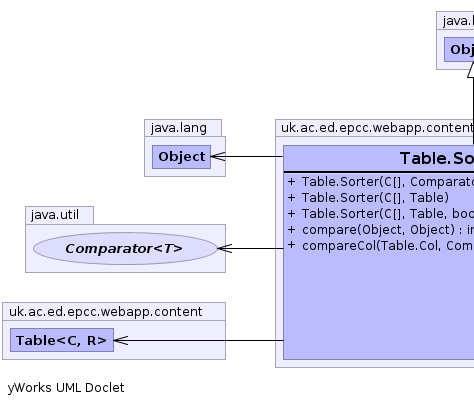This screenshot has width=474, height=405.
Task: Click the arrowhead pointing at Table<C, R>
Action: 121,340
